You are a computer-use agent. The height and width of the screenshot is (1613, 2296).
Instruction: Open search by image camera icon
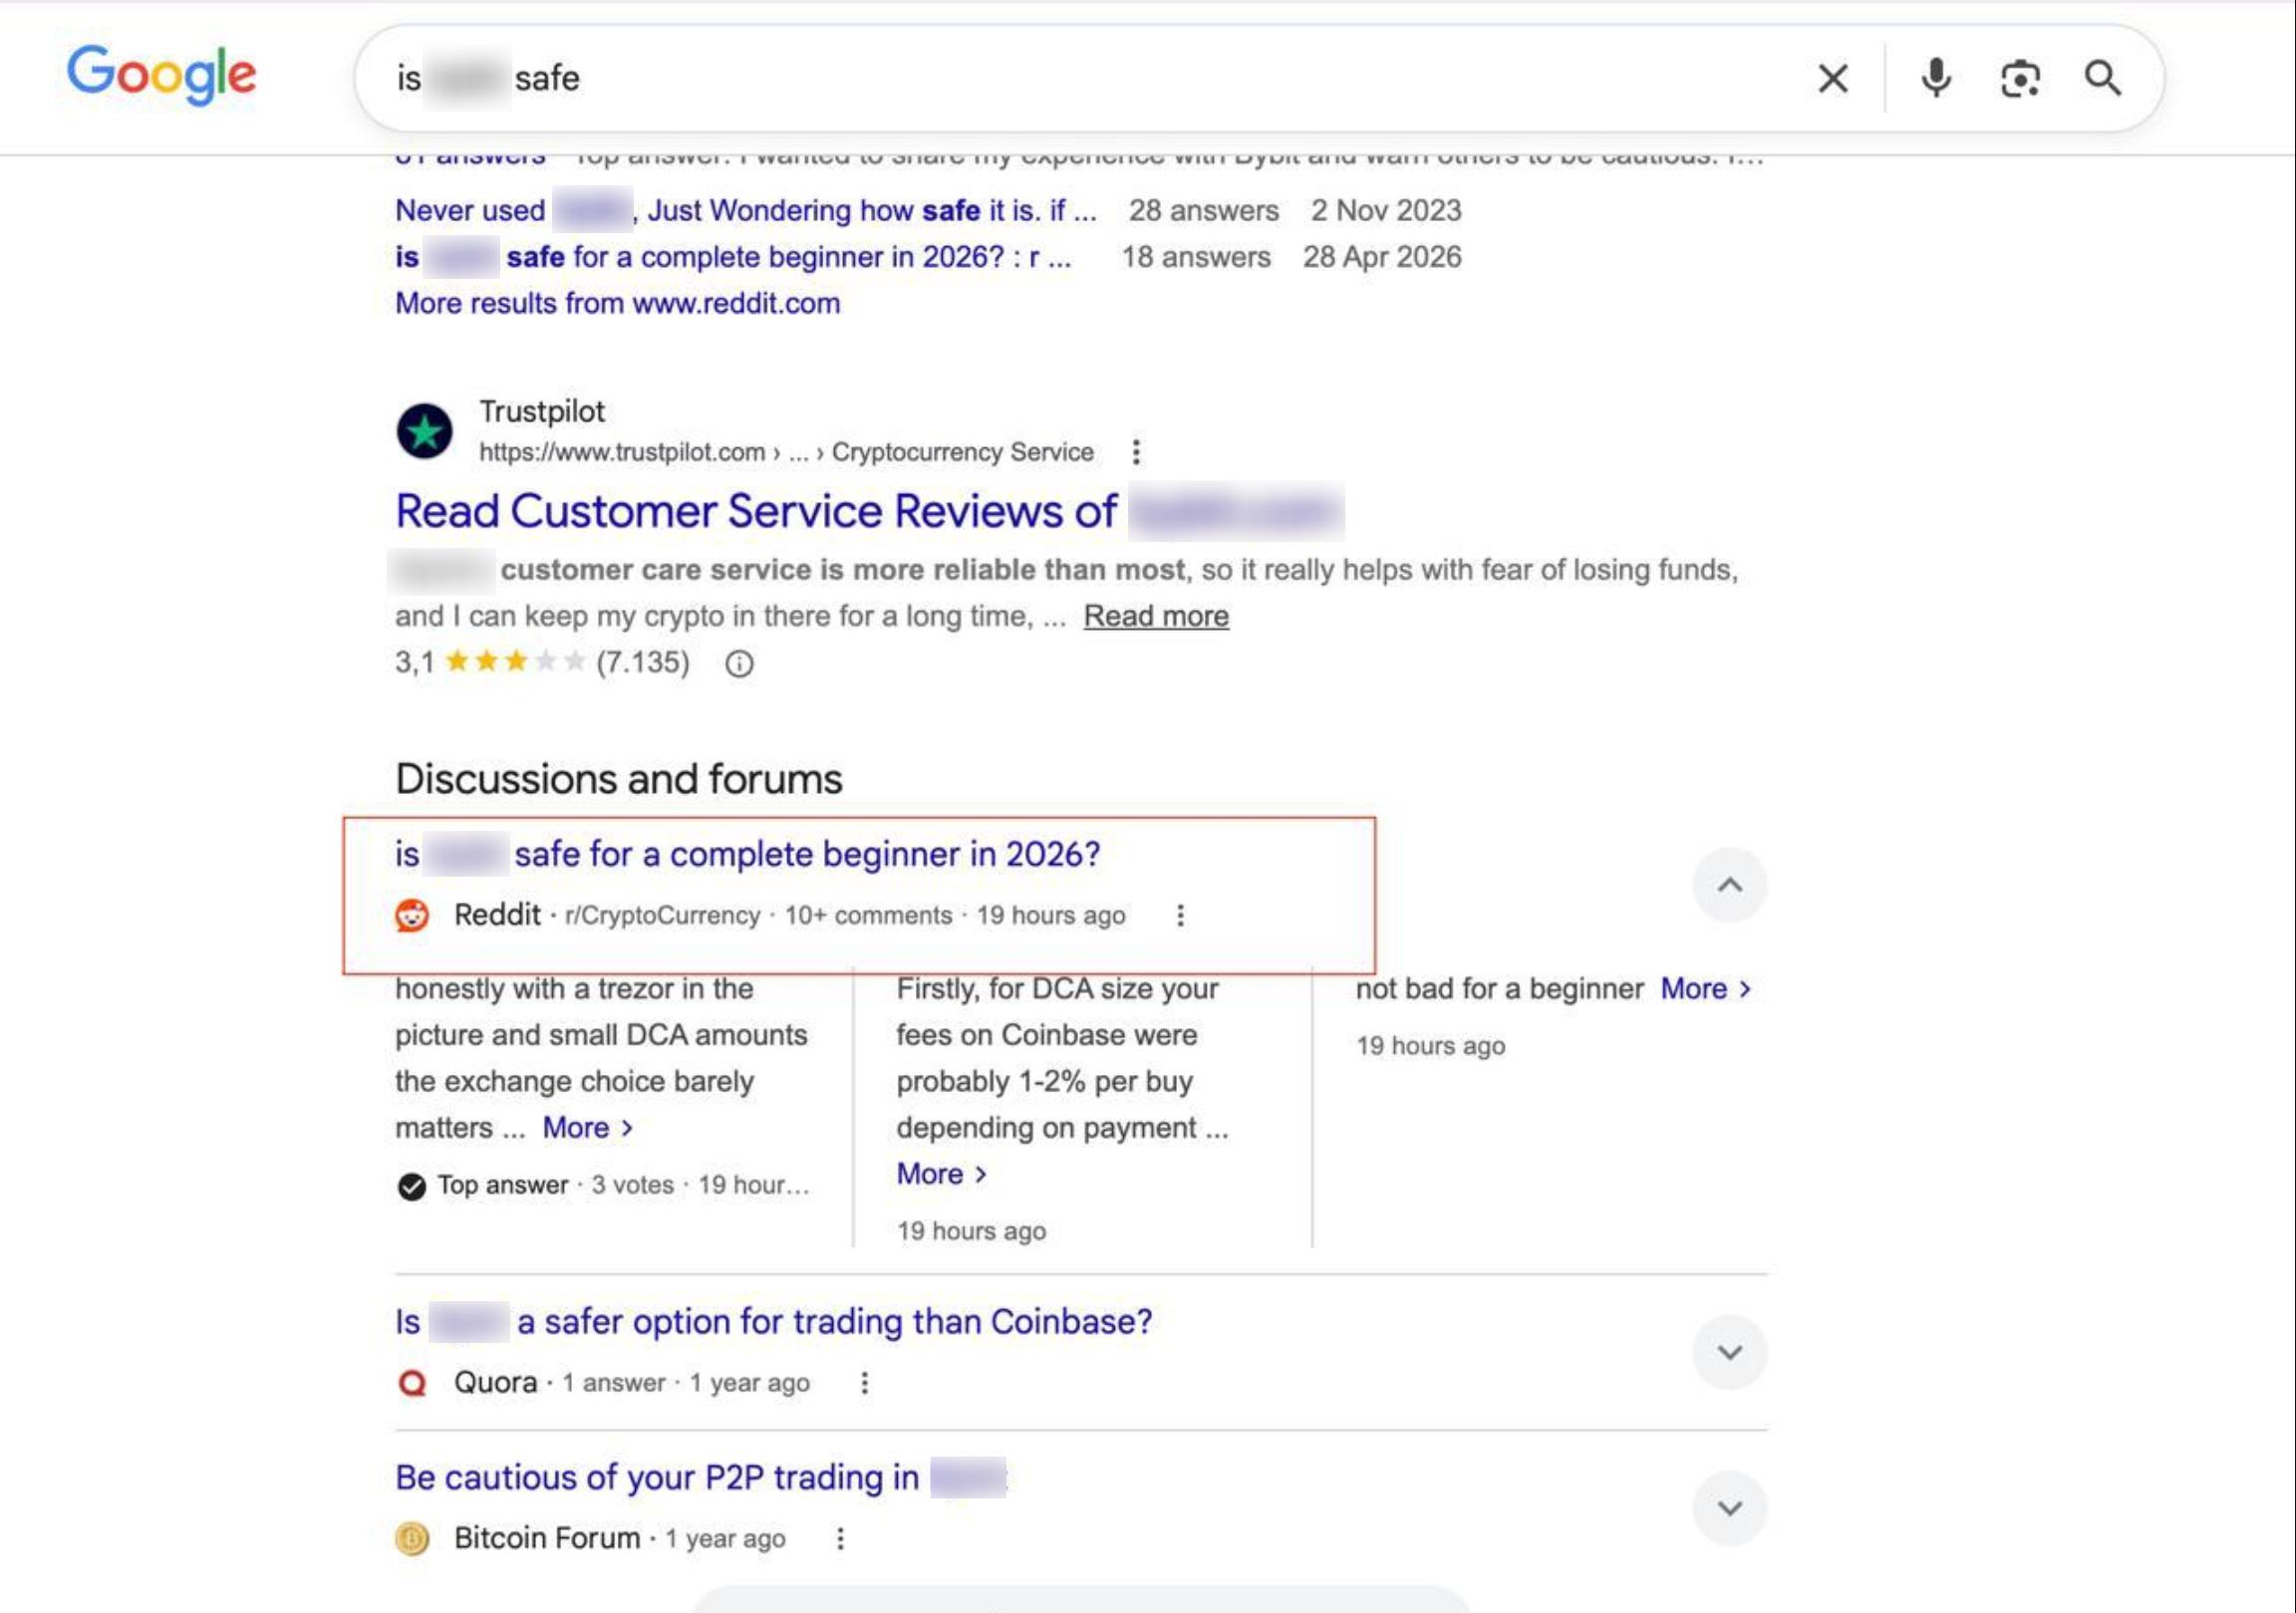[2020, 78]
